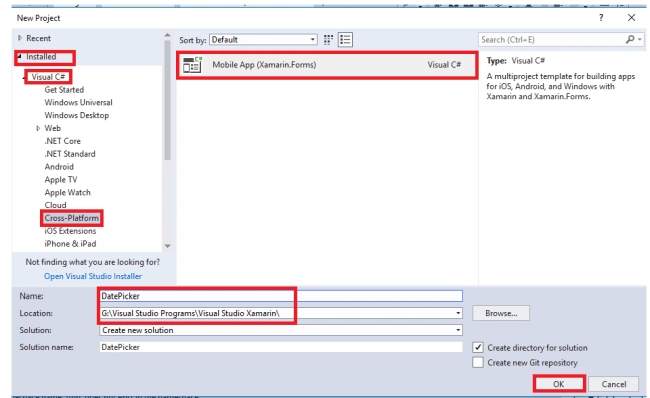The image size is (650, 398).
Task: Click the Mobile App template icon
Action: click(192, 65)
